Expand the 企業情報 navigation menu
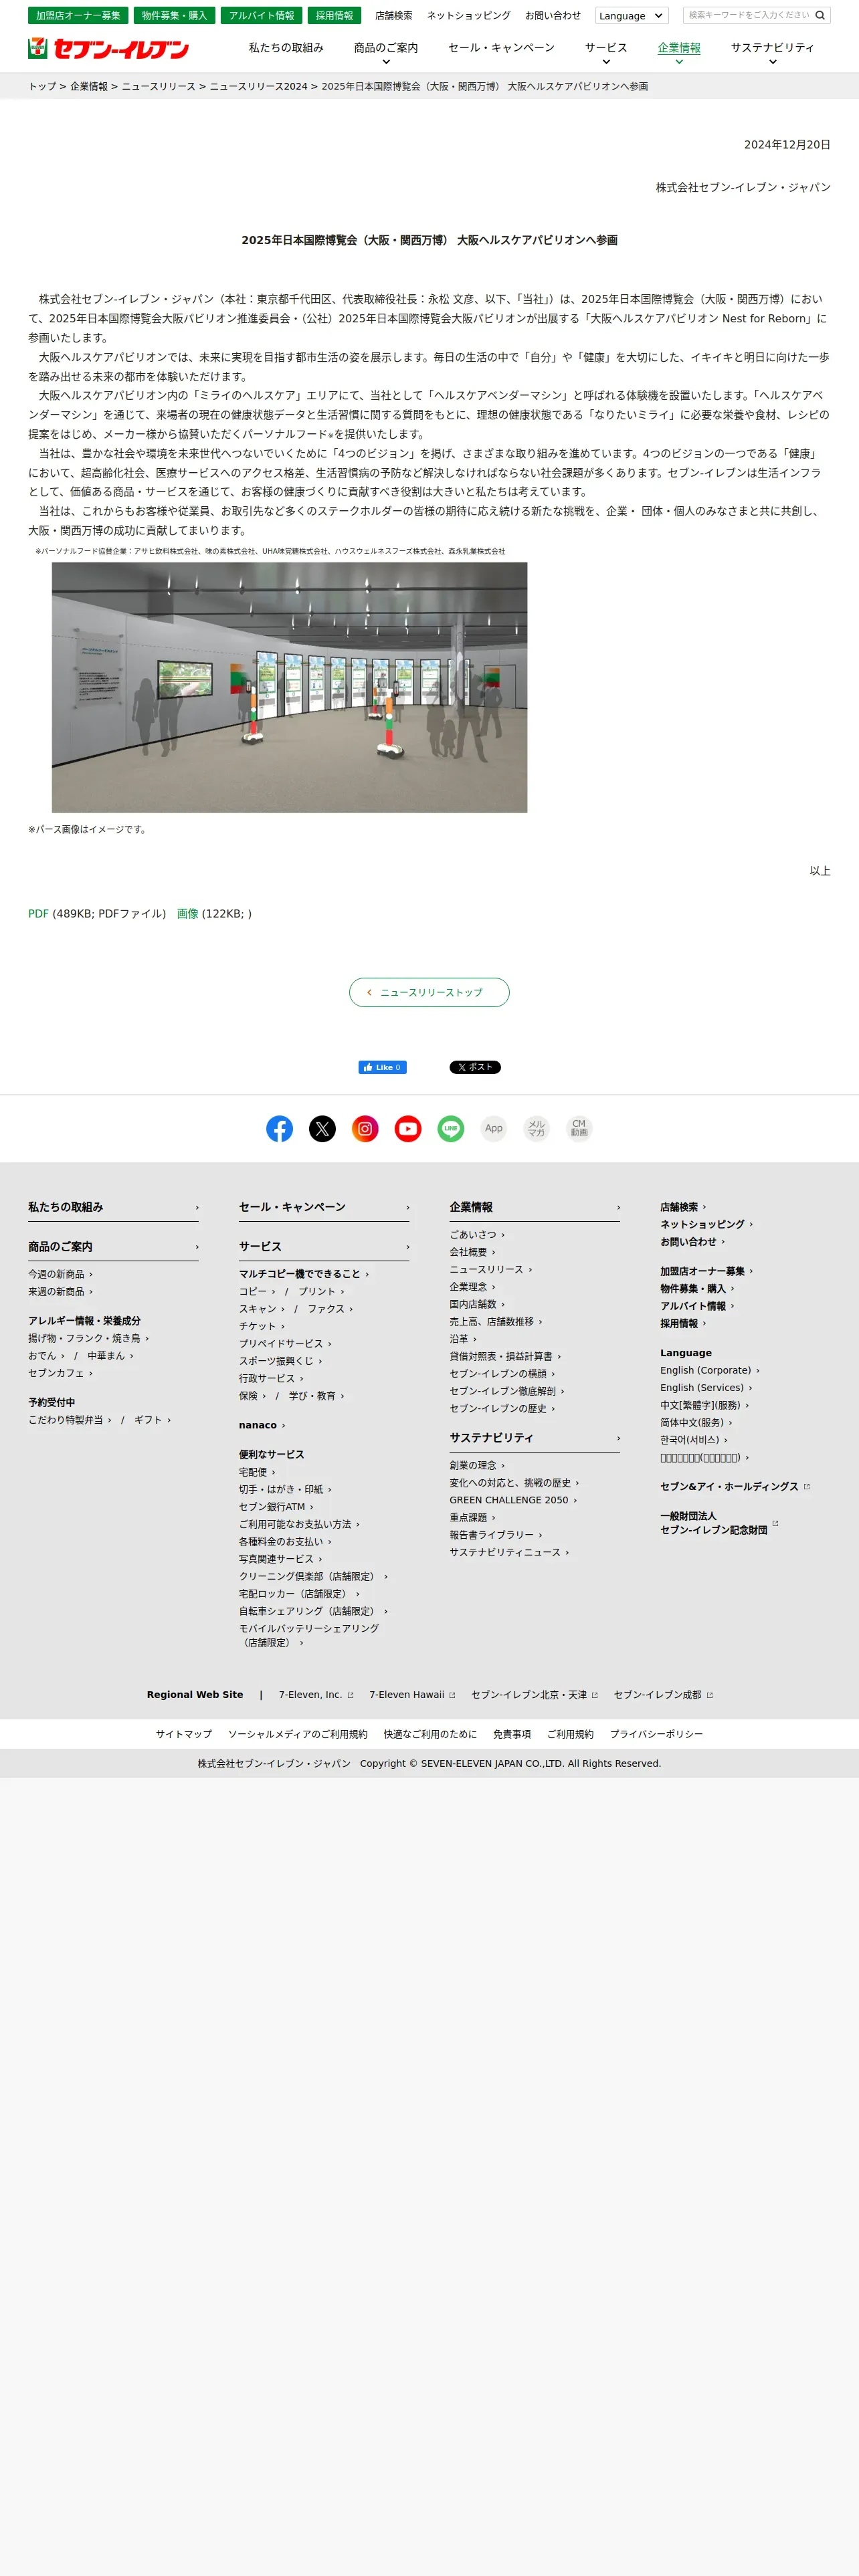 point(679,53)
